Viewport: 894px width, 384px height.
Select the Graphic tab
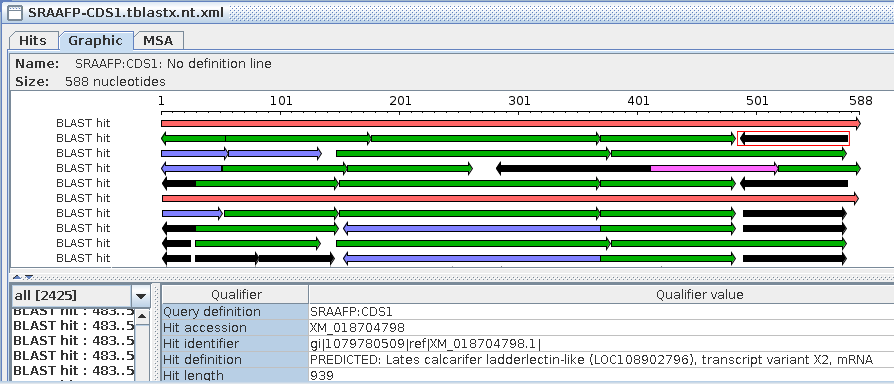pyautogui.click(x=96, y=40)
